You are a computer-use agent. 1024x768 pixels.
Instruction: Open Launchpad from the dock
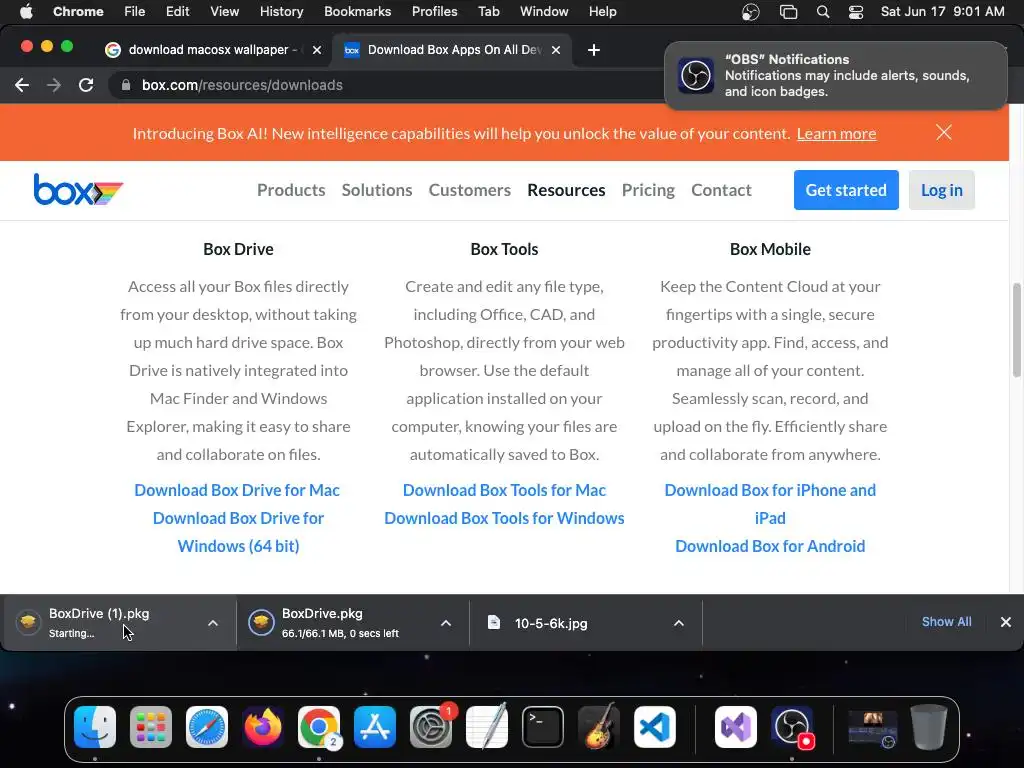151,727
